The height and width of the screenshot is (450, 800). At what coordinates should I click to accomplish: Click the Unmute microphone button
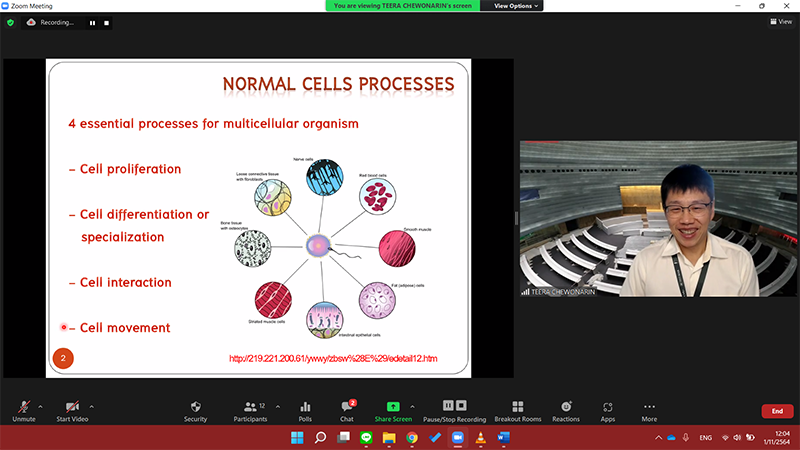(23, 411)
